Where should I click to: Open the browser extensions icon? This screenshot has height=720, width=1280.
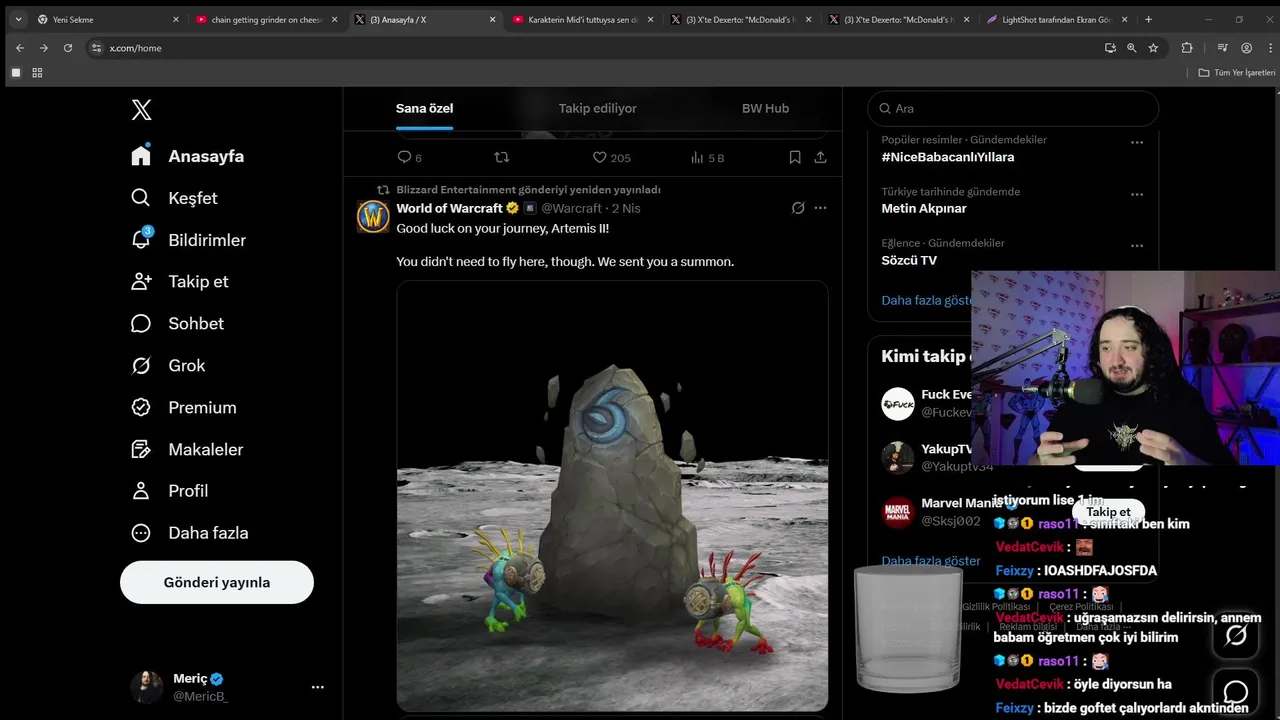pos(1187,48)
